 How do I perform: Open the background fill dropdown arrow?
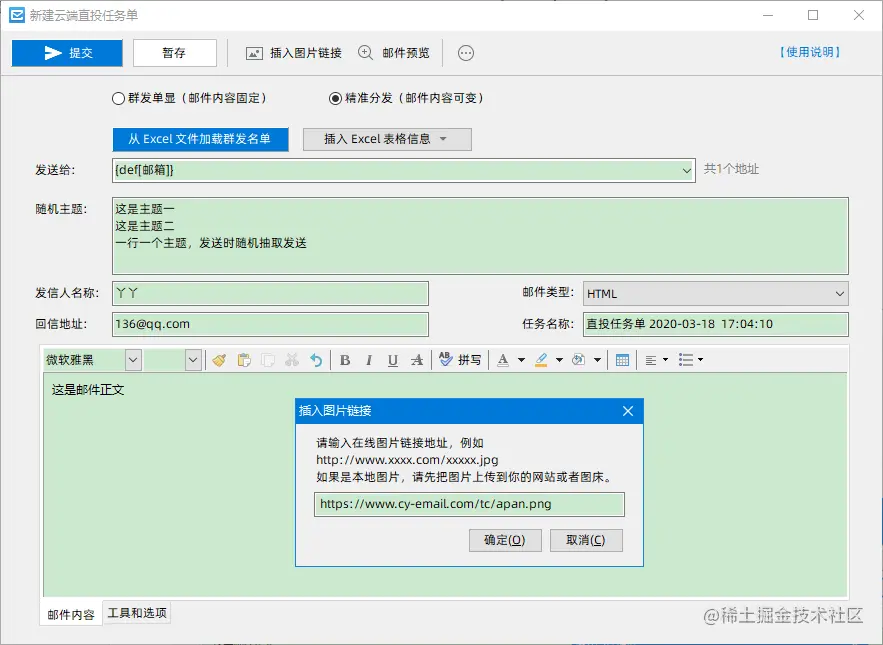pos(597,360)
